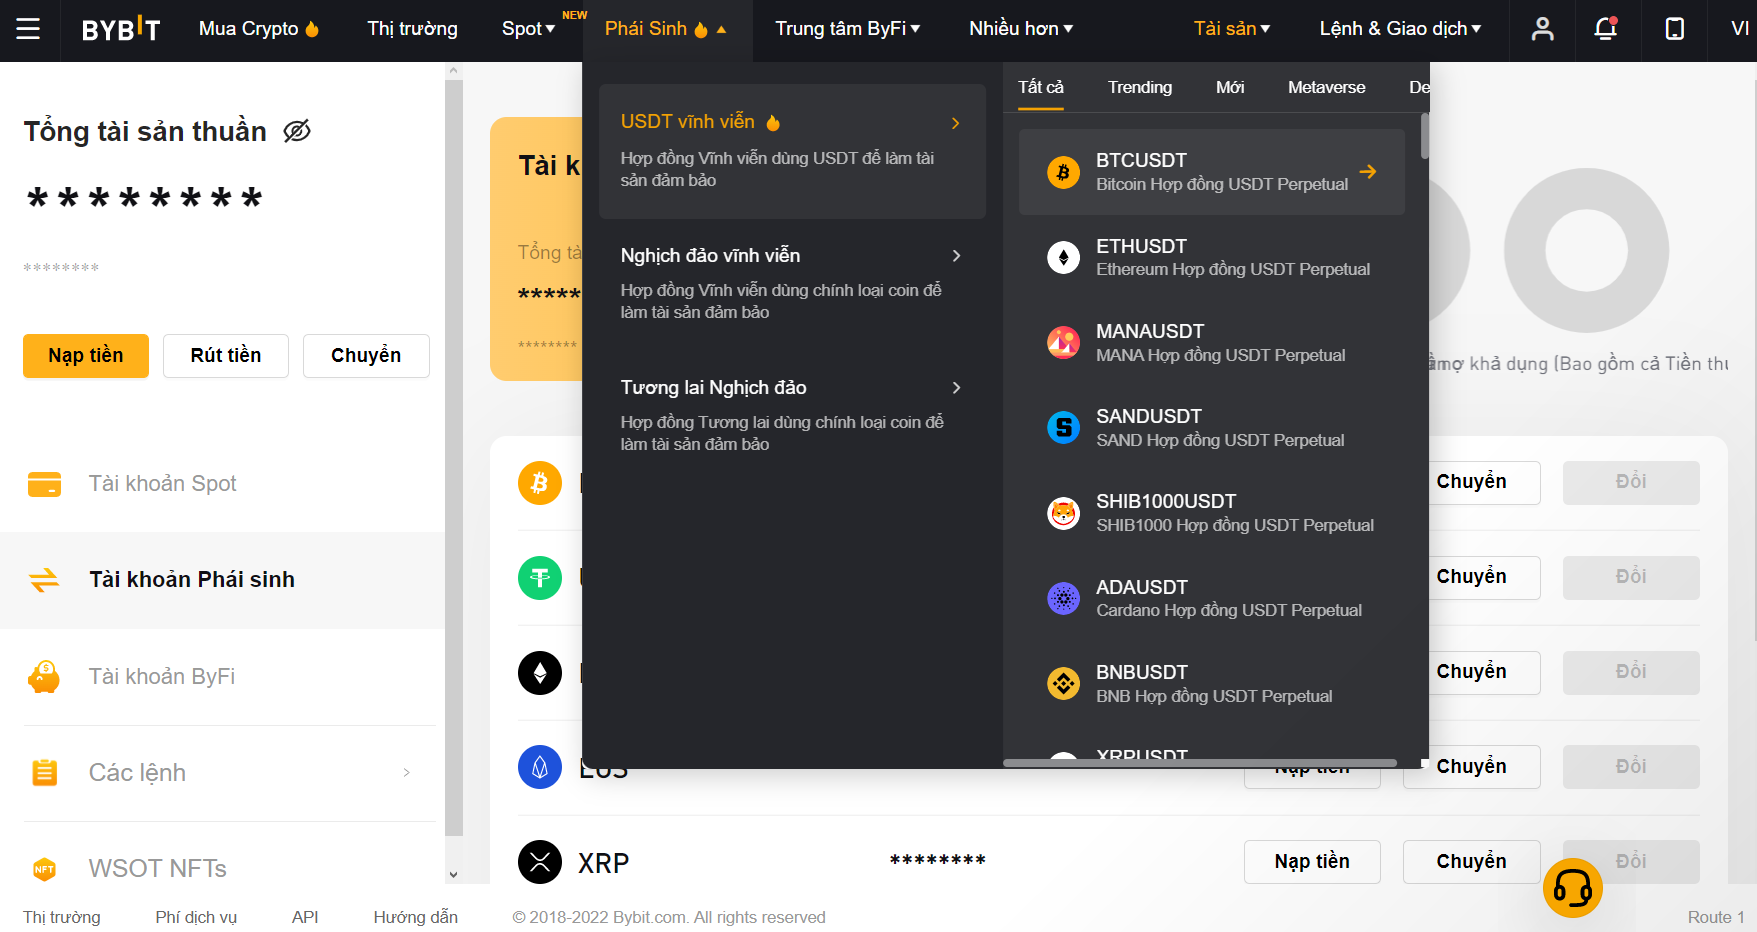Screen dimensions: 1757x932
Task: Expand the Các lệnh sidebar chevron
Action: click(x=406, y=772)
